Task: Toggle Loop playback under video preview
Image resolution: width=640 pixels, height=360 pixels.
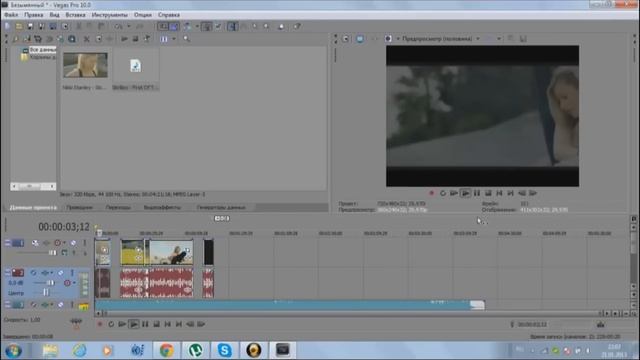Action: (x=442, y=193)
